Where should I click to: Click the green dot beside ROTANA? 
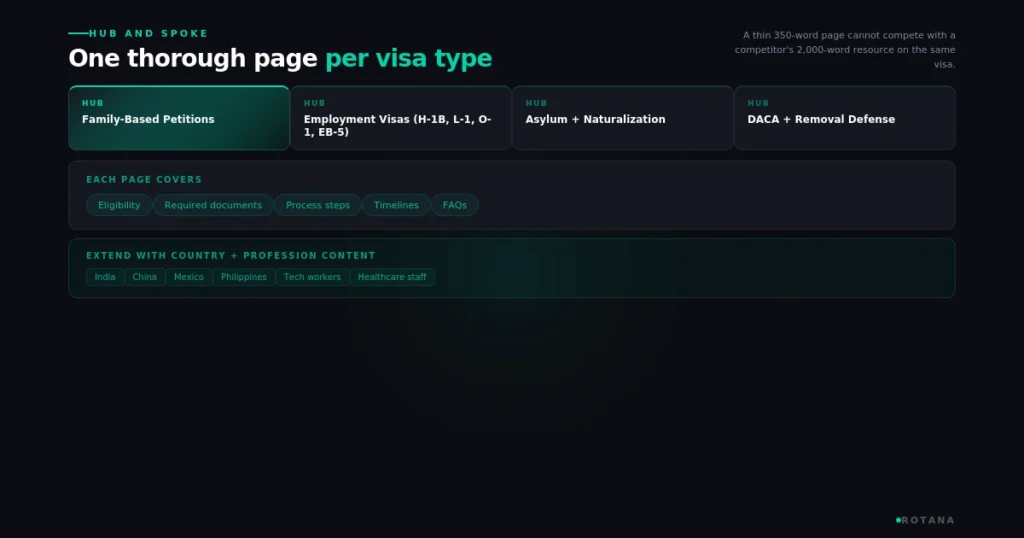click(898, 520)
